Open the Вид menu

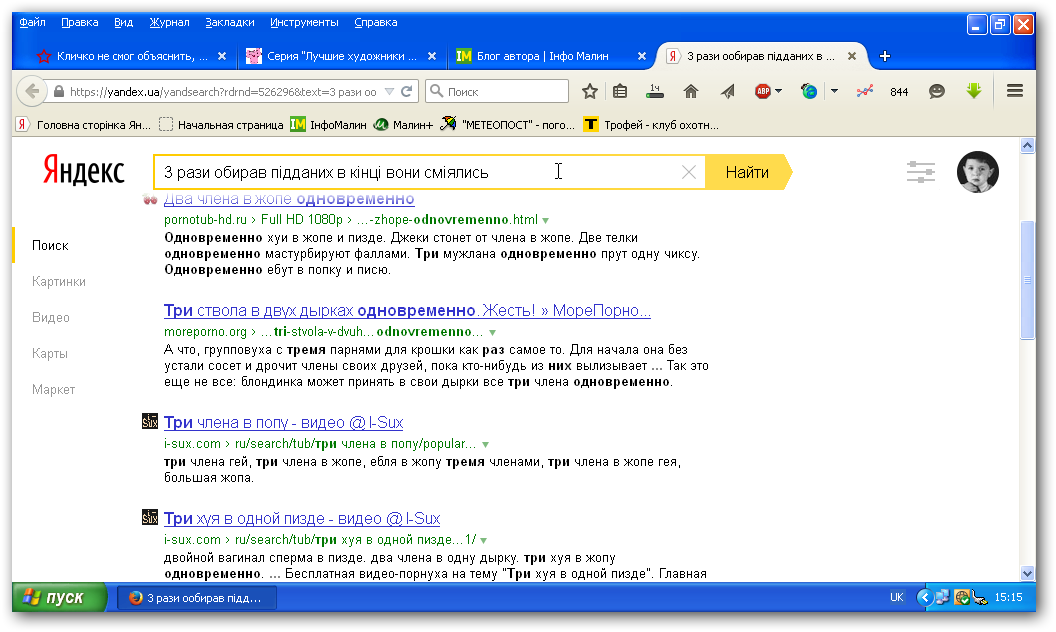(x=124, y=22)
